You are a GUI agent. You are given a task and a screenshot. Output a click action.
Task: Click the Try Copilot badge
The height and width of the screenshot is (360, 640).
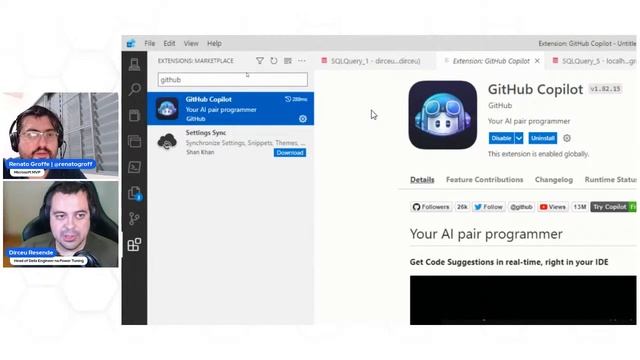coord(613,207)
